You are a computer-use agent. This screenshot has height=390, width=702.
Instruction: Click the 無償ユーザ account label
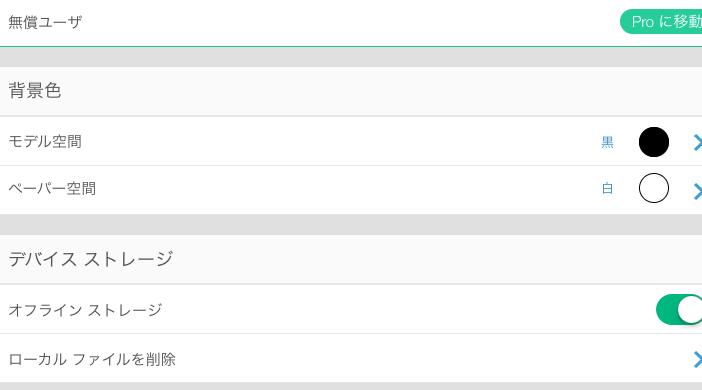[45, 22]
